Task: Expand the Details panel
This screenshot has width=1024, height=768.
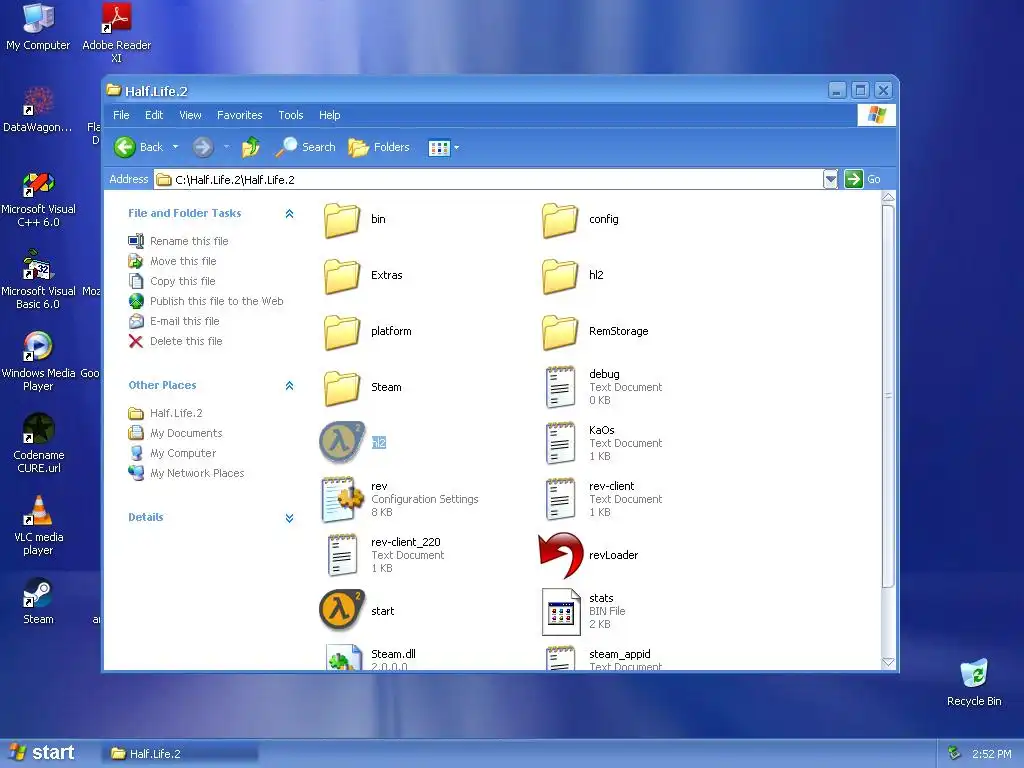Action: [289, 518]
